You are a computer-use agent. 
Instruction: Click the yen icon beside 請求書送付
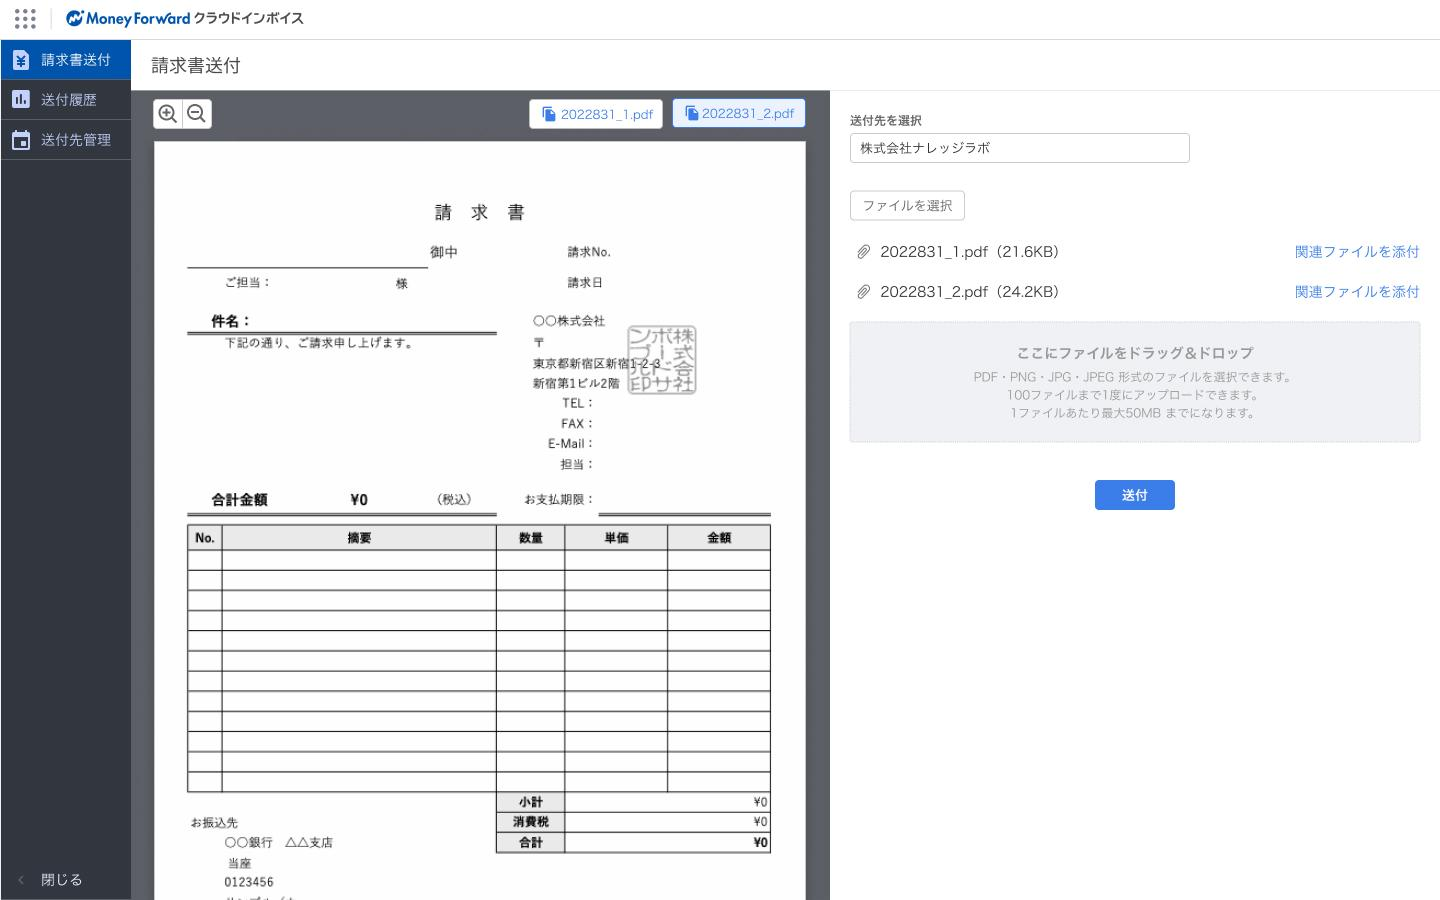coord(21,60)
